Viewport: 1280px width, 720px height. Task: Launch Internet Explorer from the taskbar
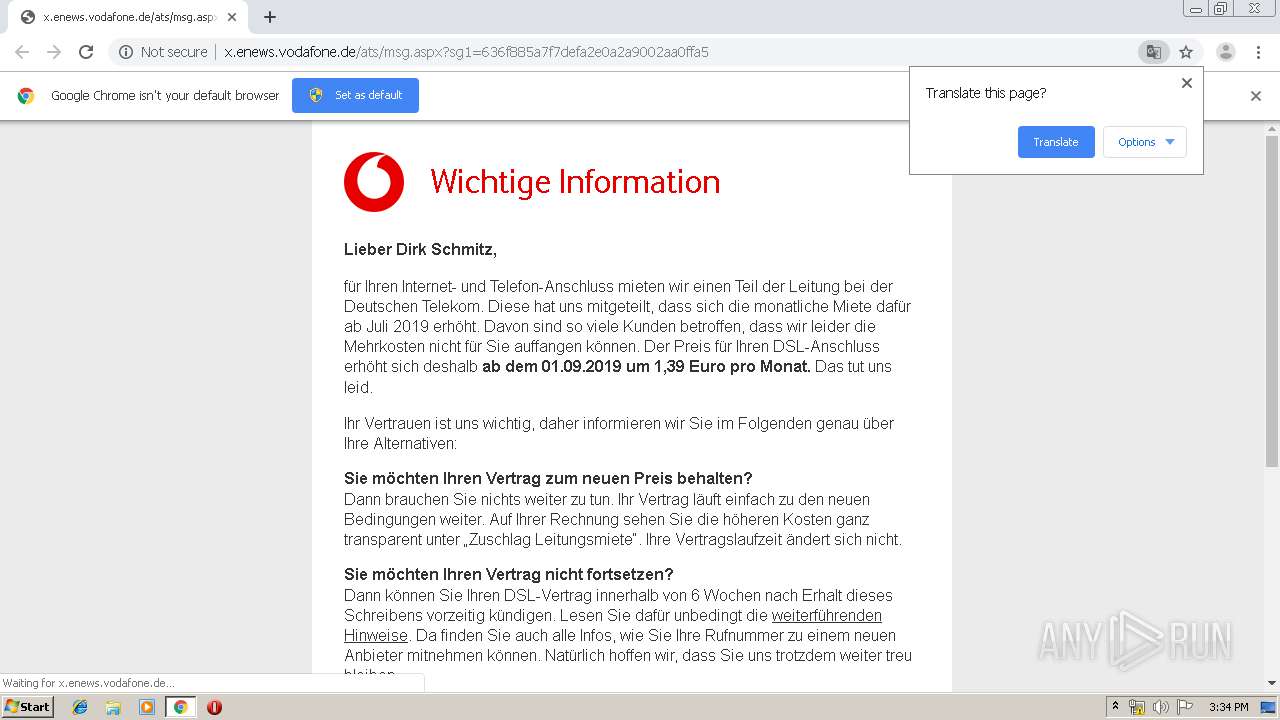[x=80, y=707]
